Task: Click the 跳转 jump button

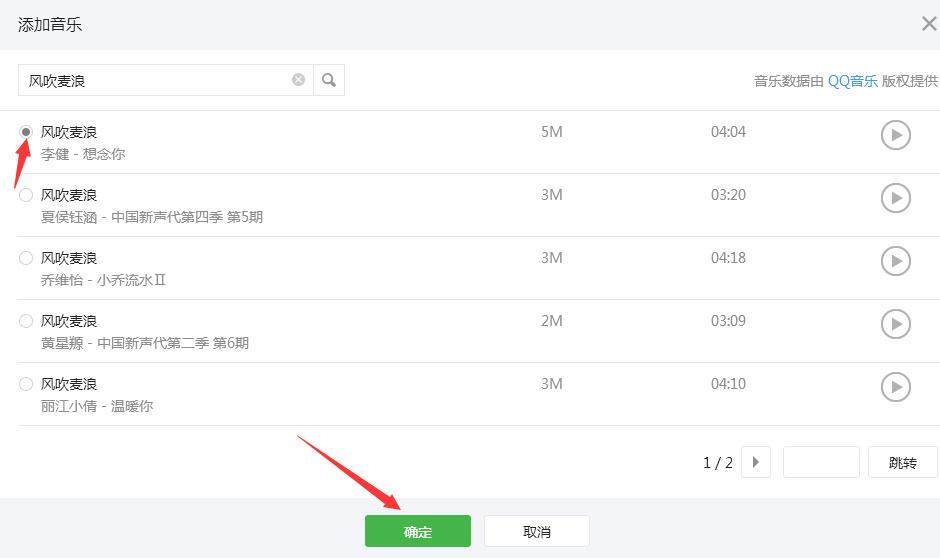Action: click(x=902, y=462)
